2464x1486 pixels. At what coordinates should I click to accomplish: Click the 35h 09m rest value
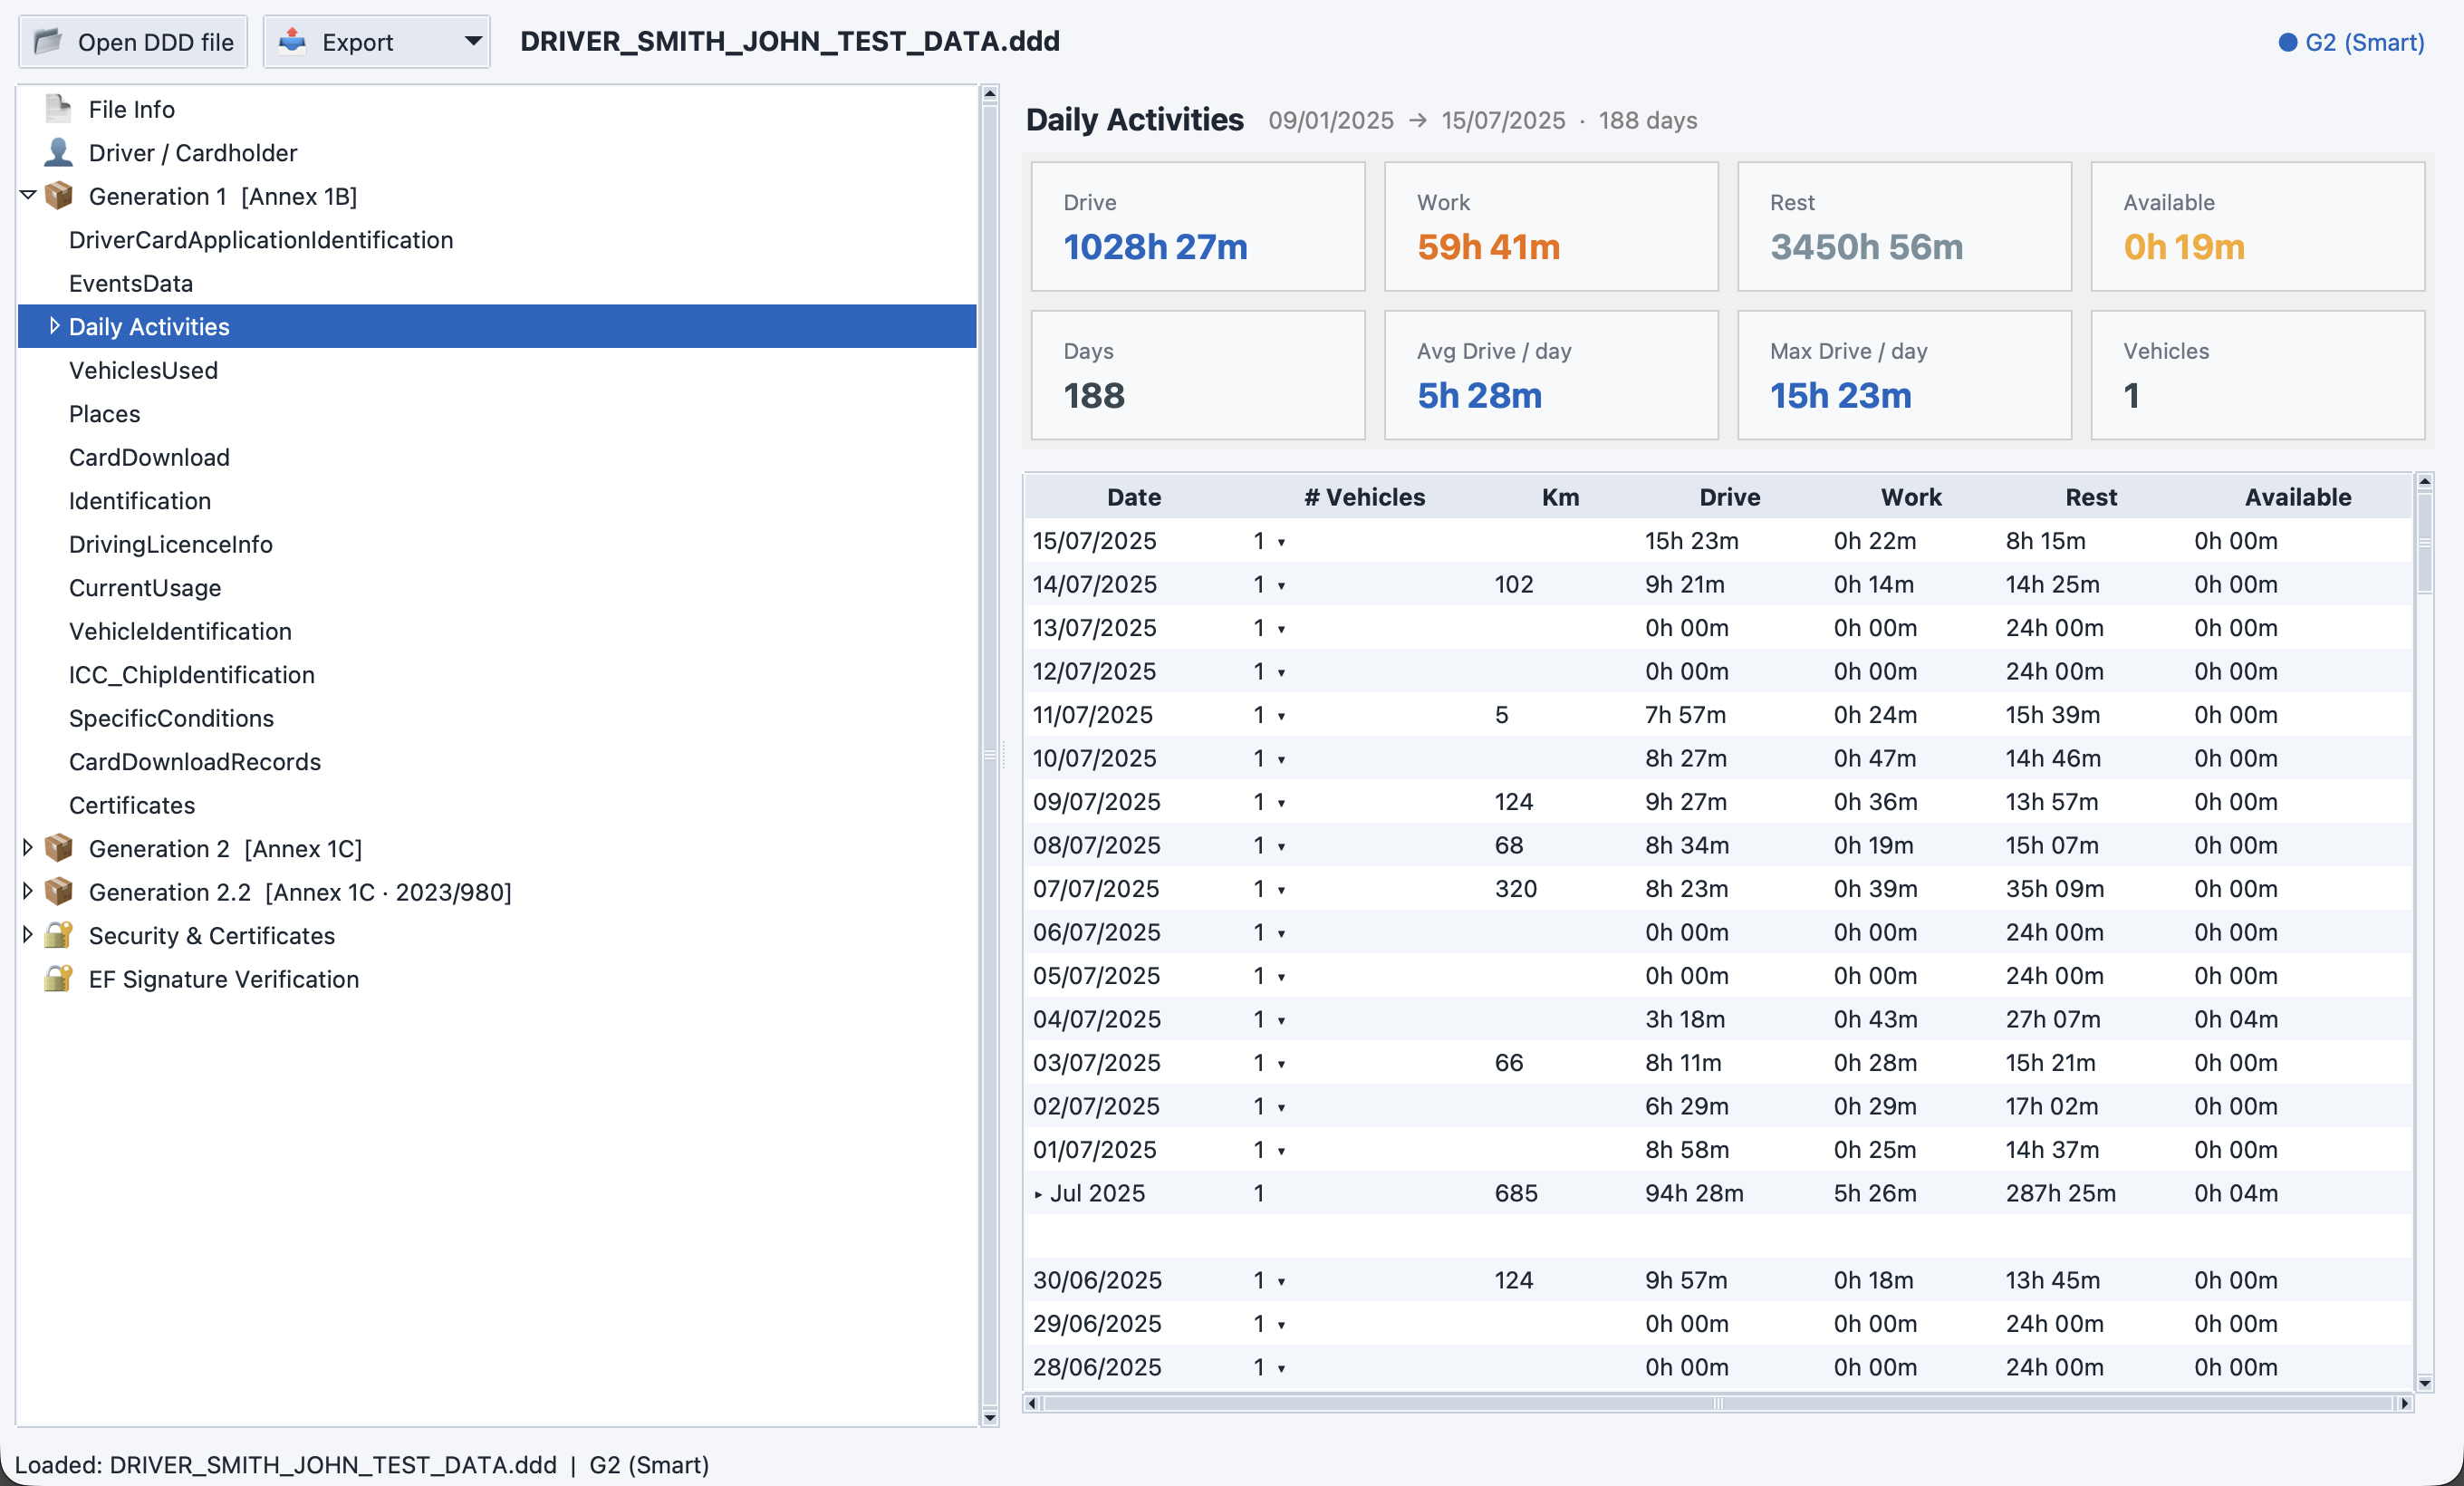2054,889
